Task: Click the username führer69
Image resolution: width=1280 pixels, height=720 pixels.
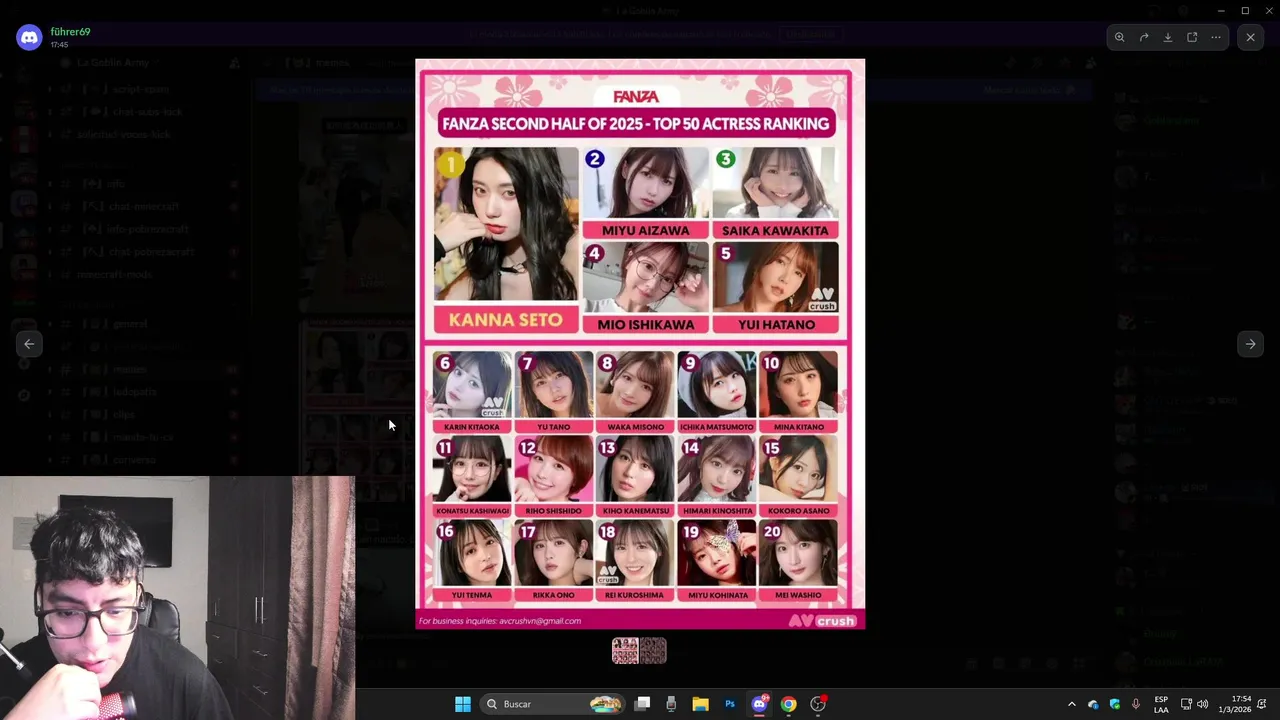Action: point(70,32)
